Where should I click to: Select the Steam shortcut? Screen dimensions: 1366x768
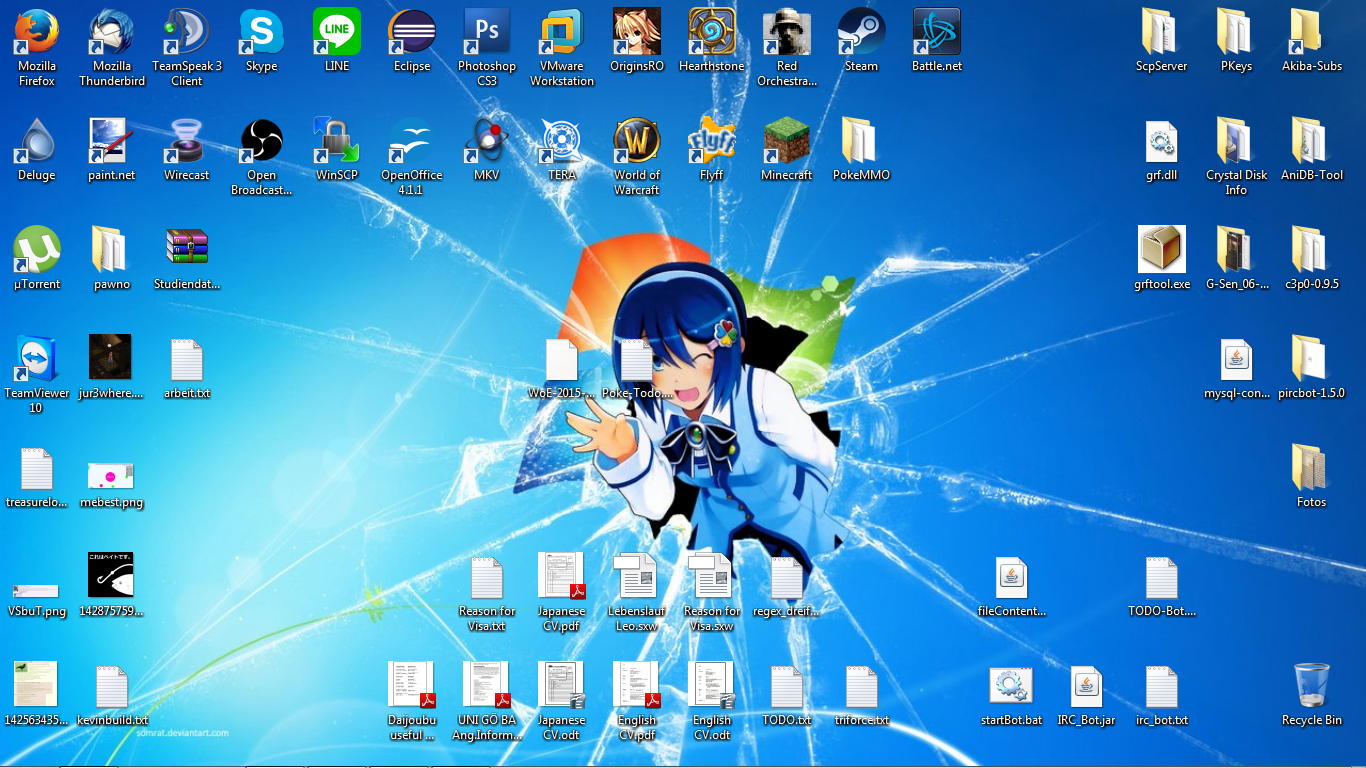click(861, 33)
